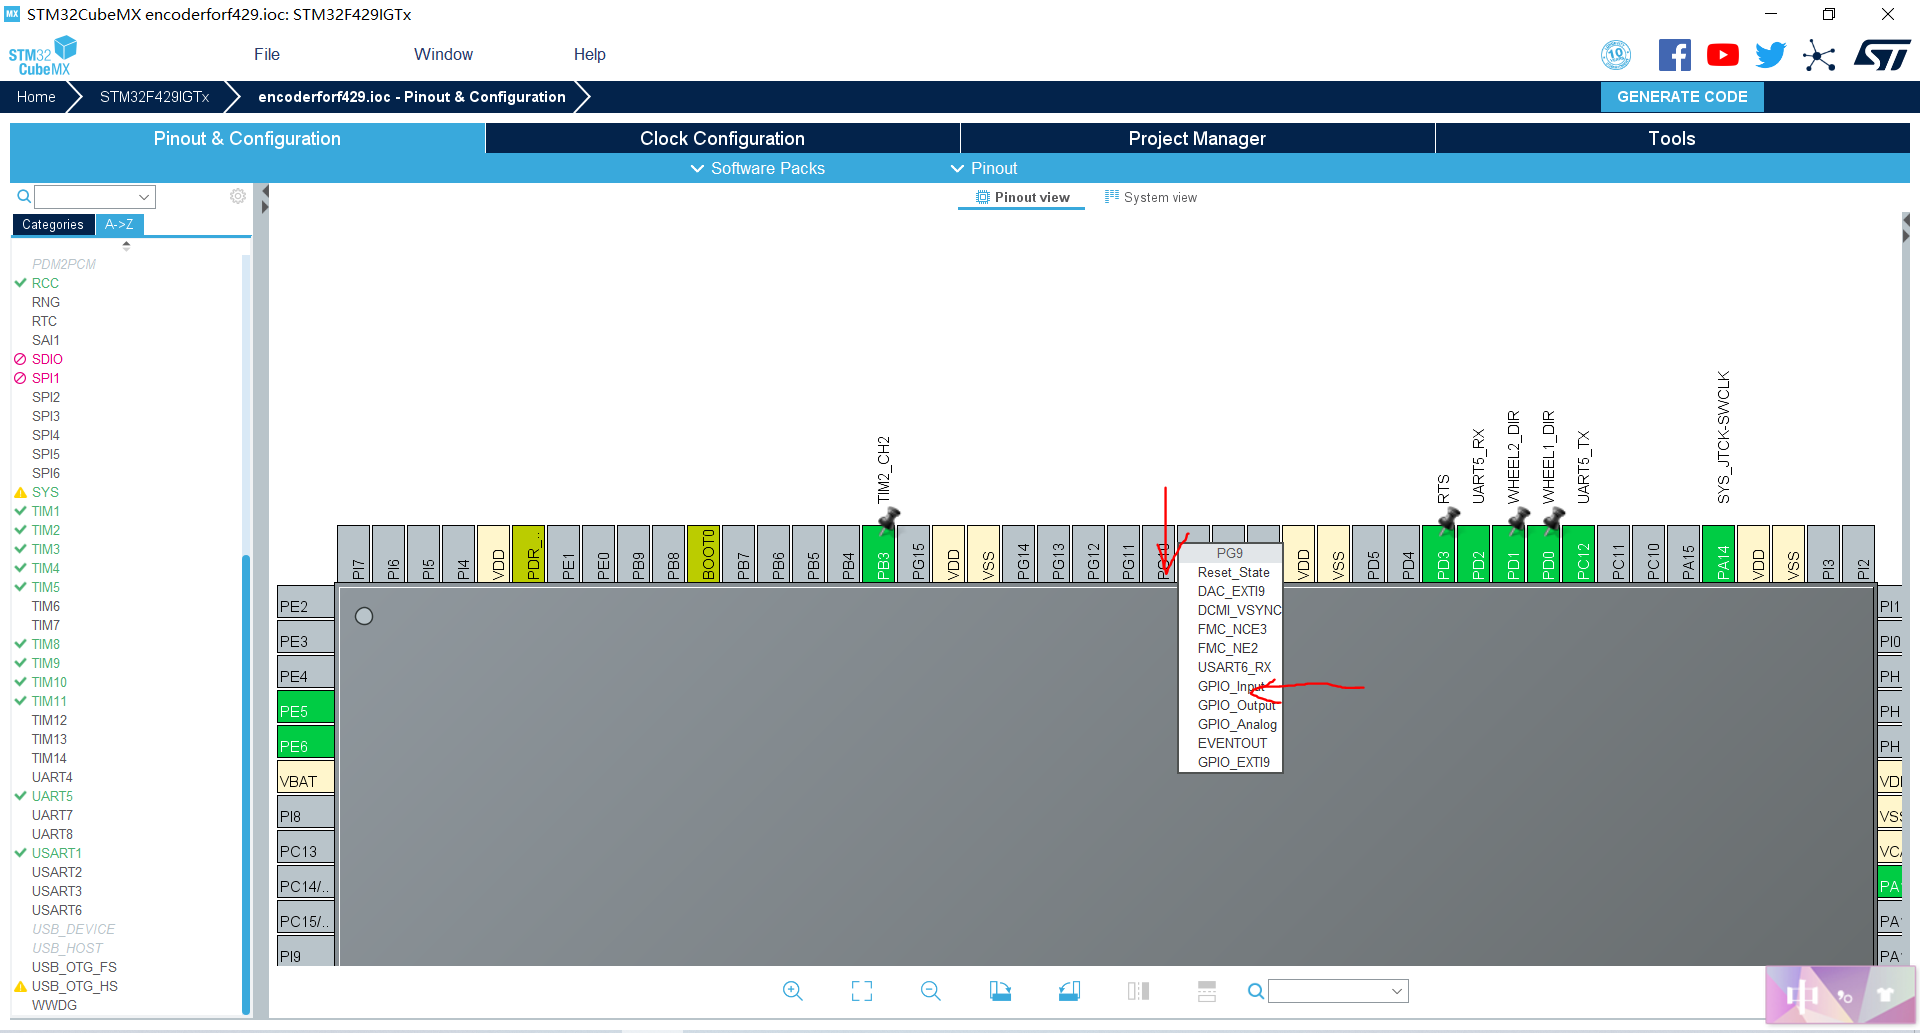Rotate the chip view clockwise icon

[x=1000, y=991]
